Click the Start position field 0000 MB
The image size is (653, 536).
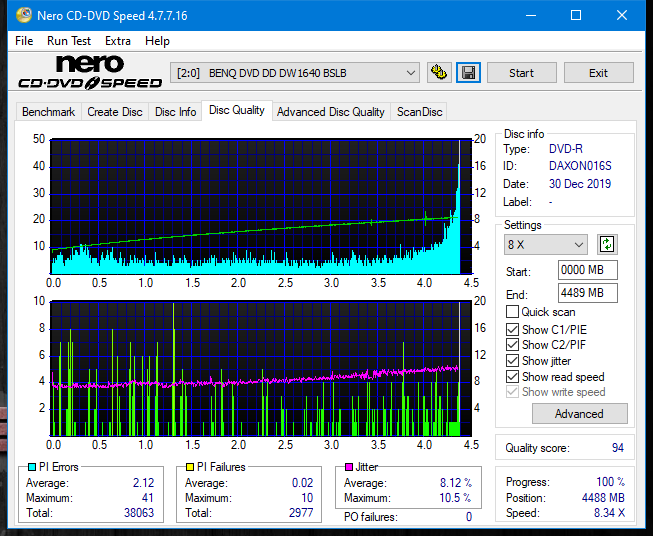point(588,270)
